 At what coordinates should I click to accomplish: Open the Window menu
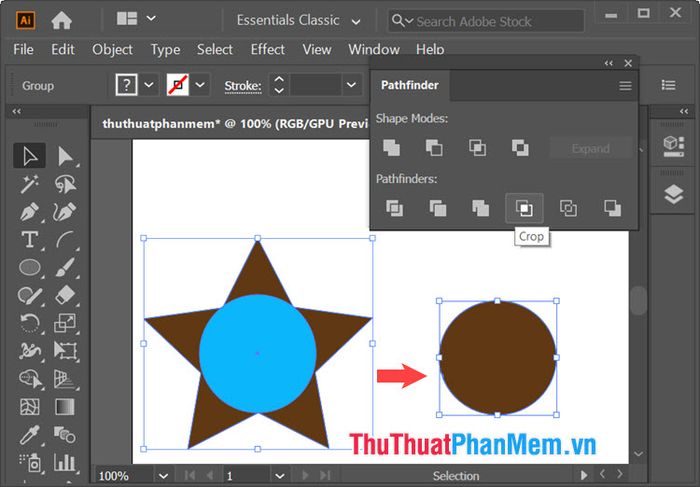(374, 49)
